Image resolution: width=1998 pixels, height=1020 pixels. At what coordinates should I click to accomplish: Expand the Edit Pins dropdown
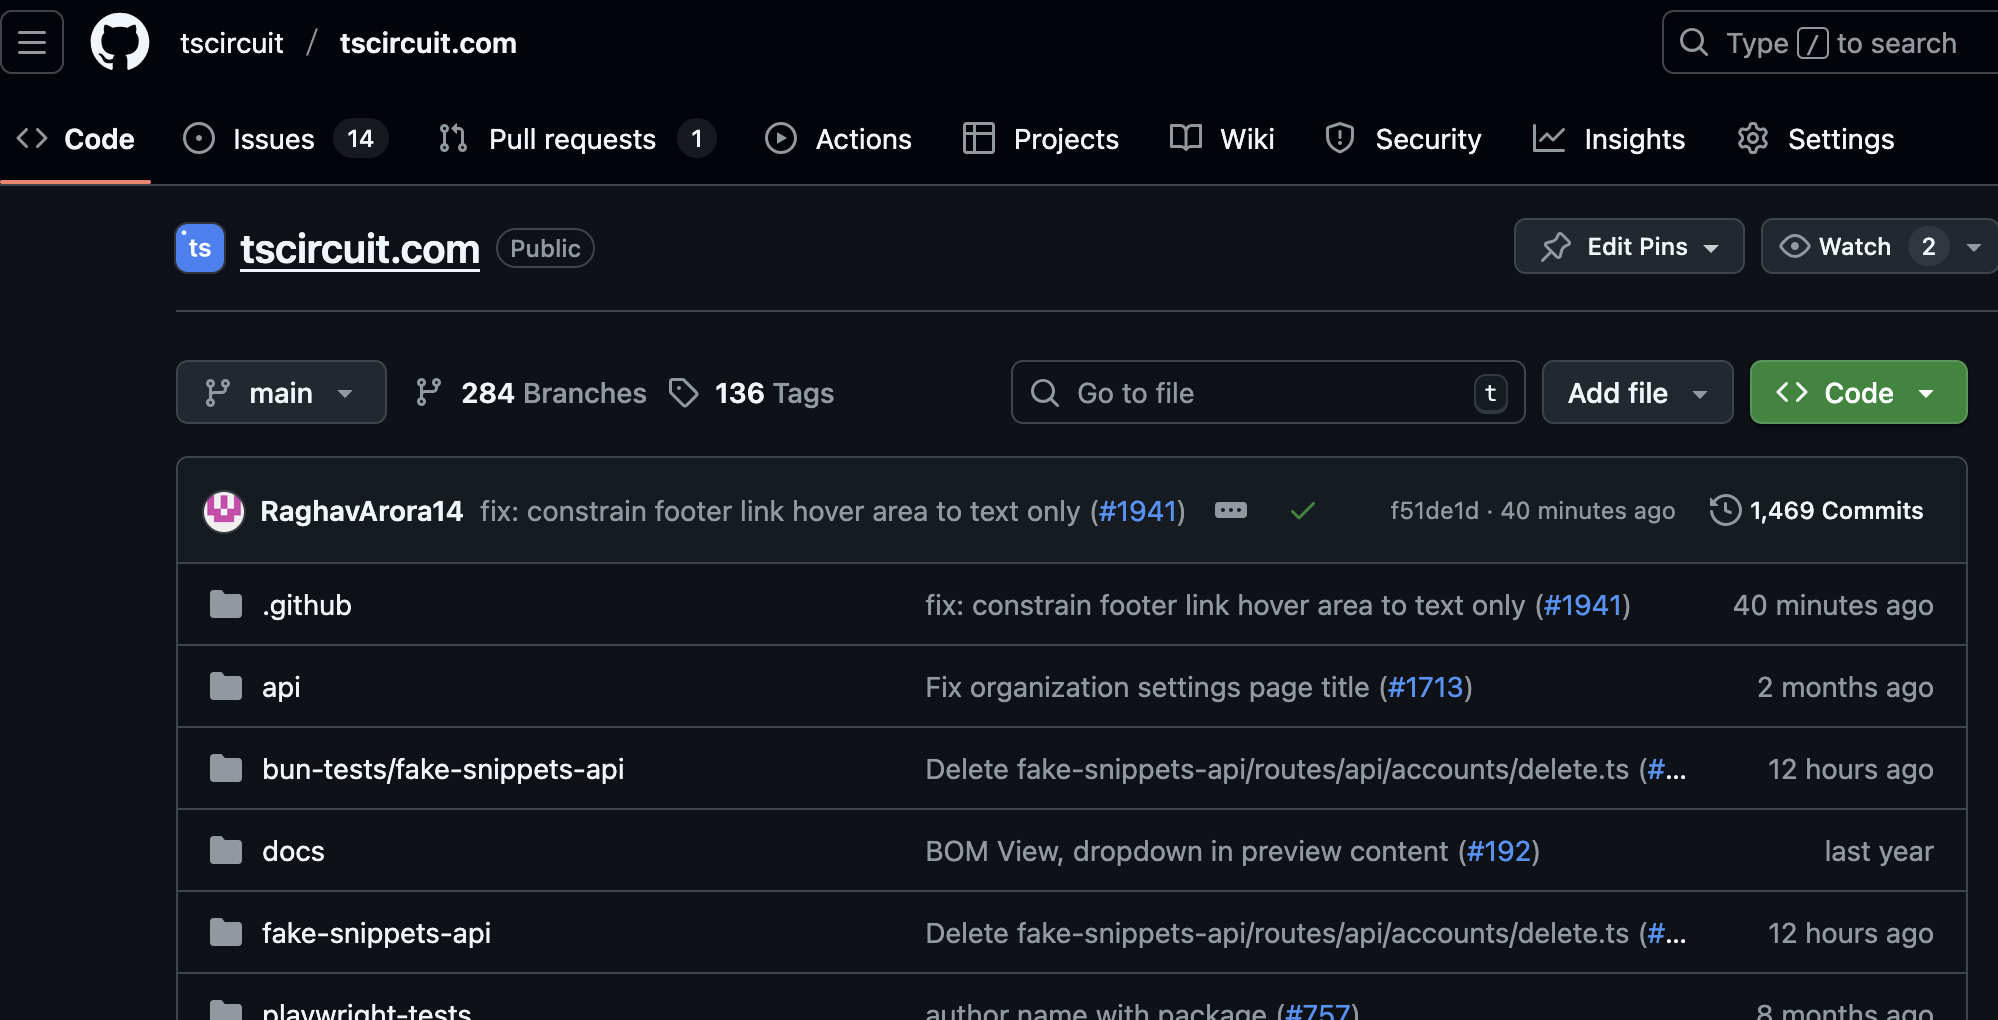[x=1629, y=247]
